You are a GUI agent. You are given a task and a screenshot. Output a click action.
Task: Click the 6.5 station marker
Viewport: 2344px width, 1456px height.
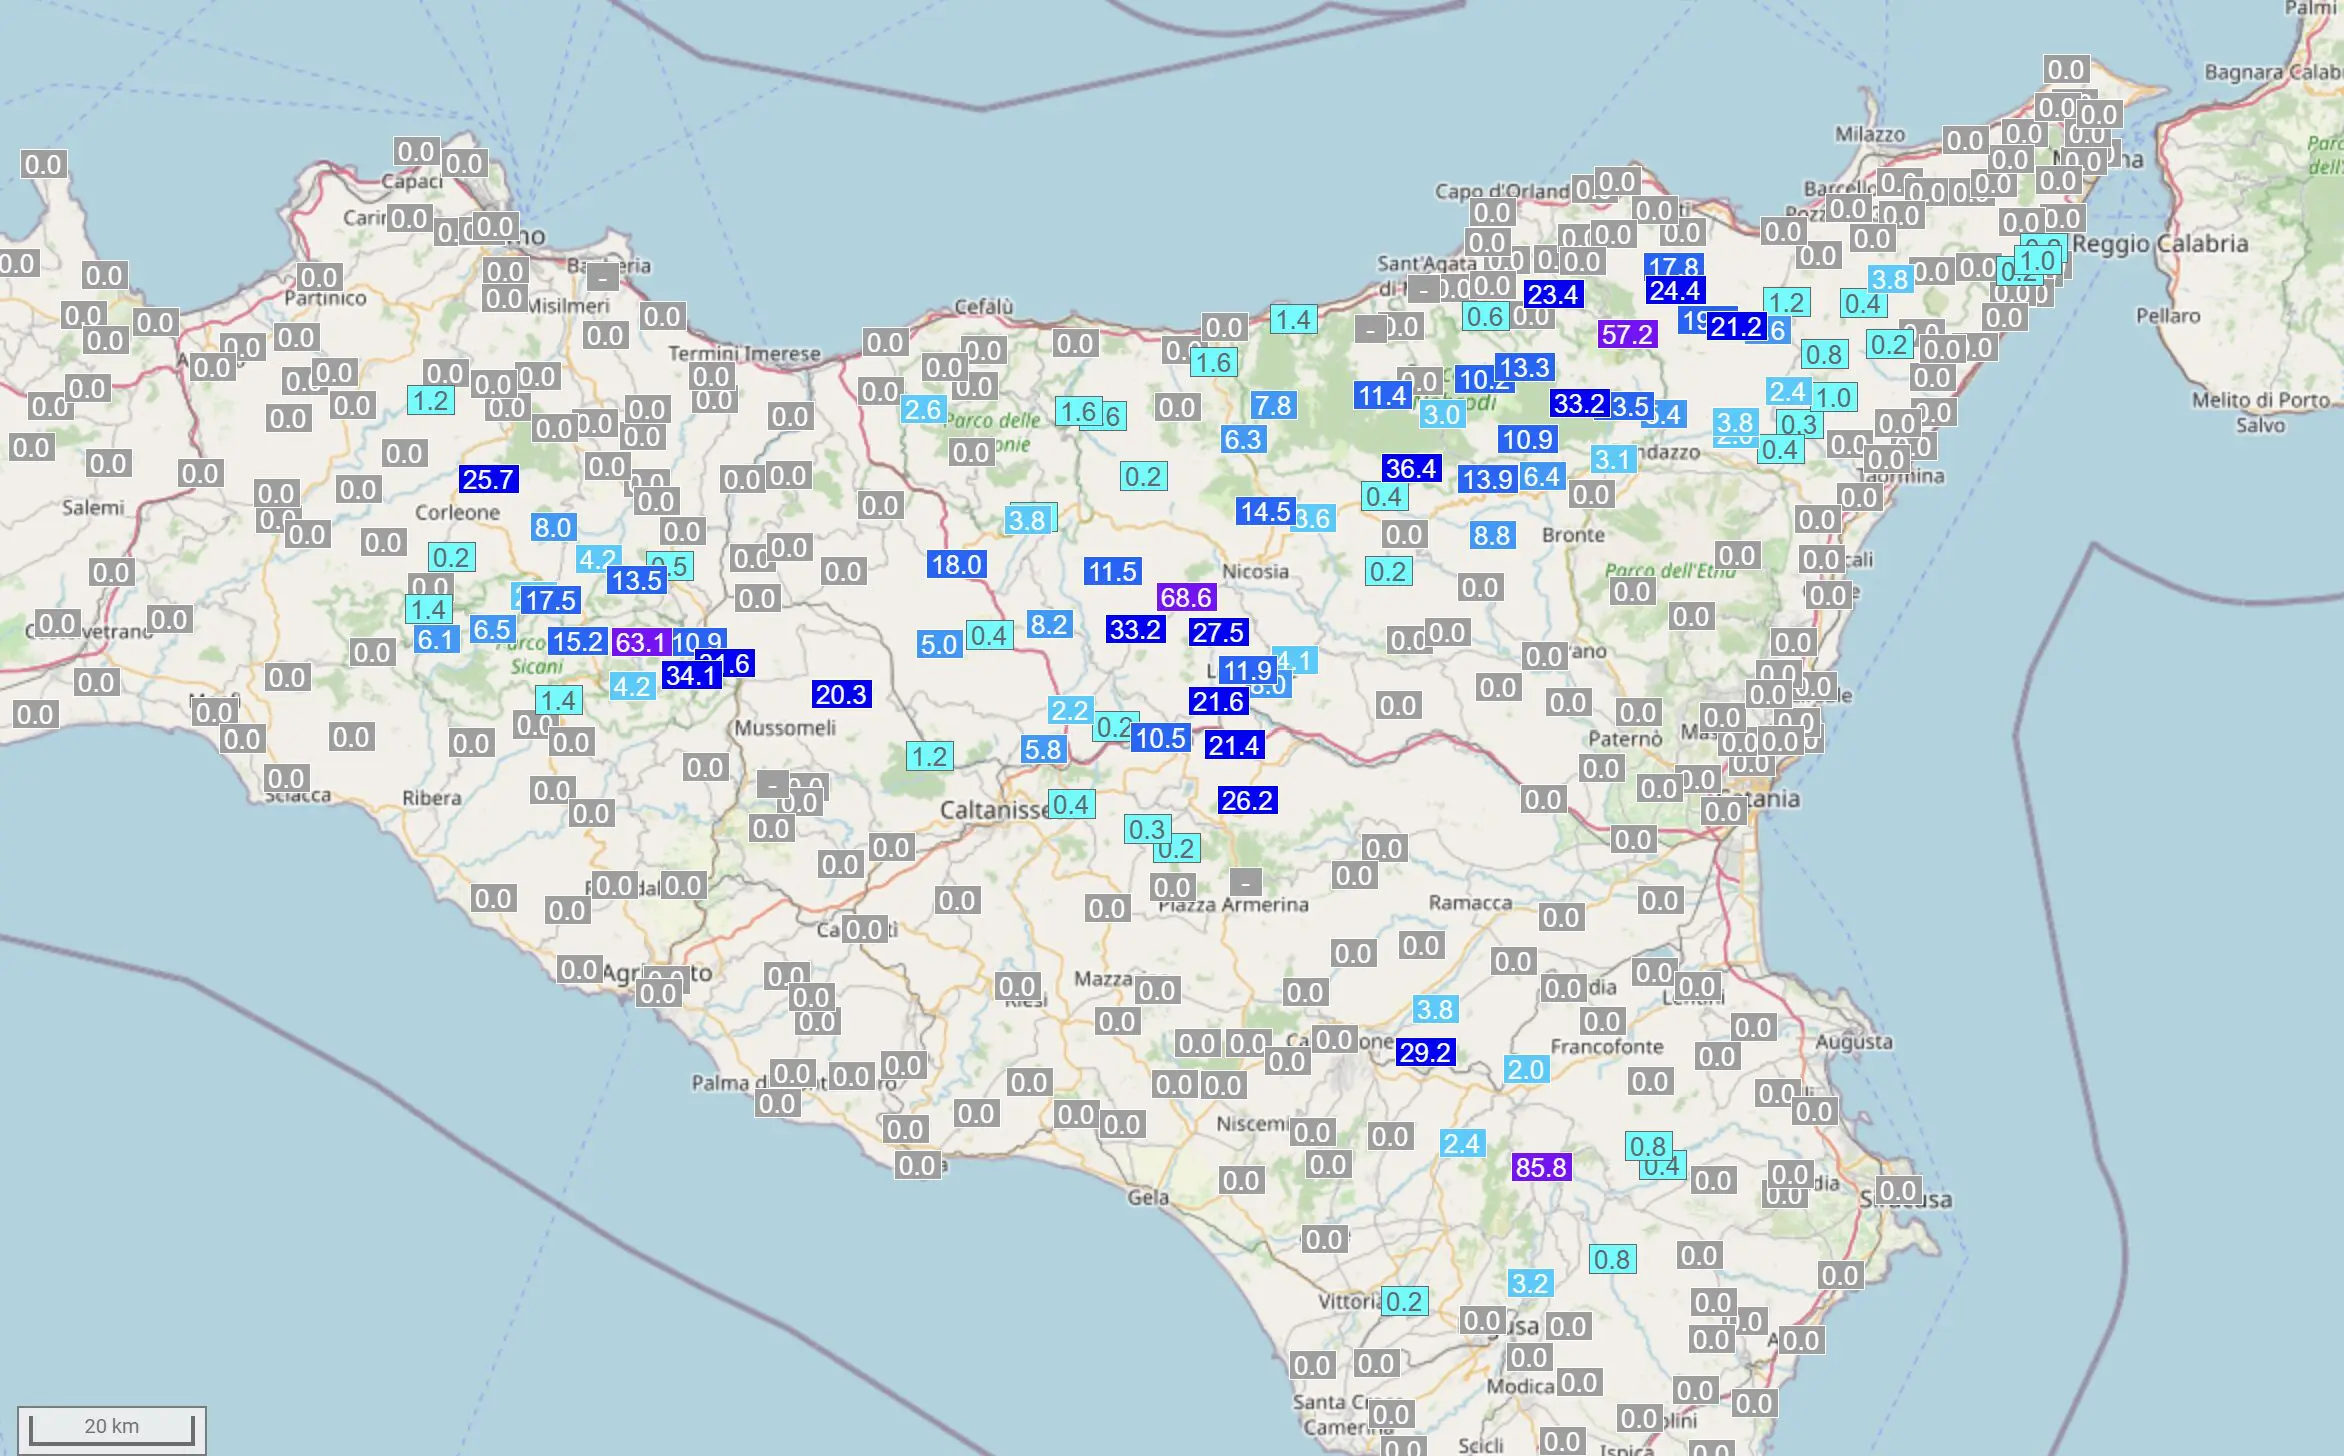(493, 630)
